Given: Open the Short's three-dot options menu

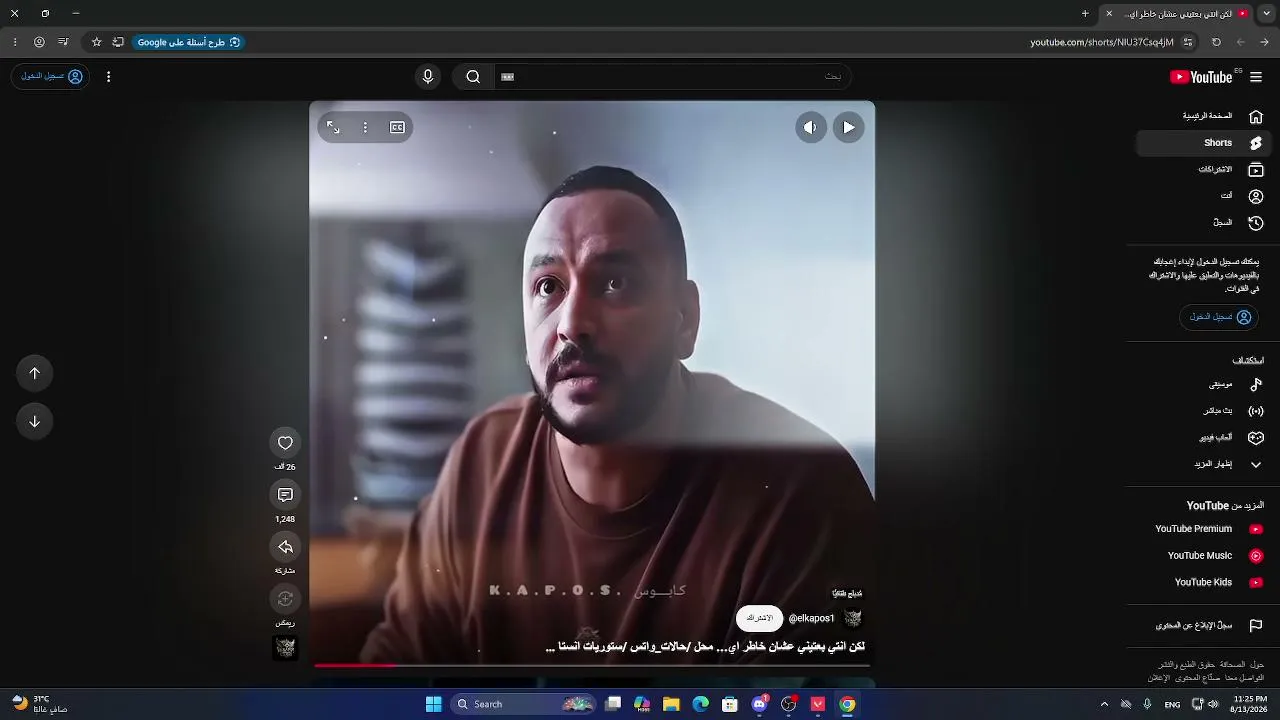Looking at the screenshot, I should tap(365, 127).
